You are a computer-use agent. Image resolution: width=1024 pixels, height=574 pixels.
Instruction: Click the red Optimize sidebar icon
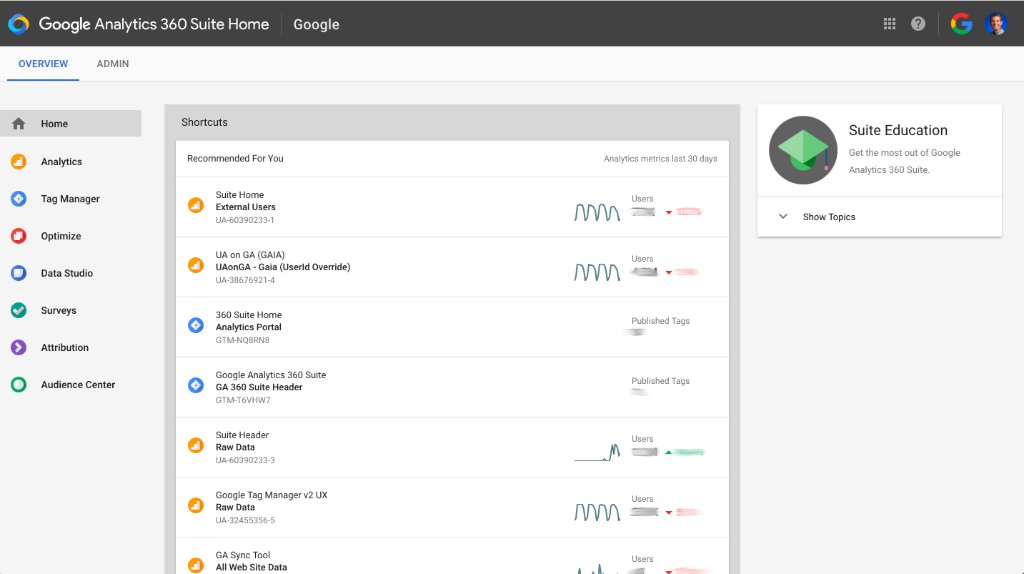(18, 236)
